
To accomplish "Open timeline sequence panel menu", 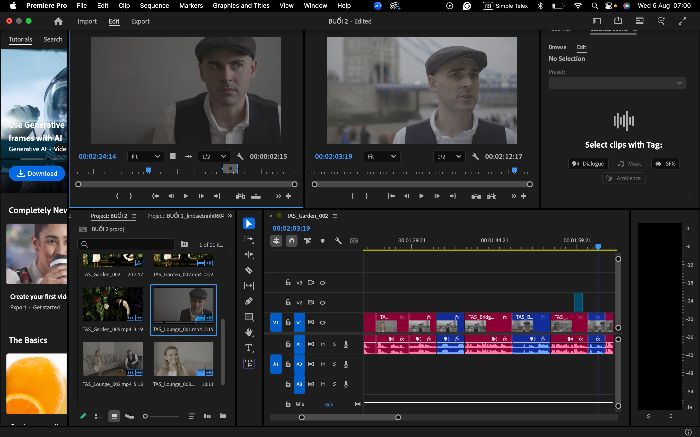I will click(x=335, y=216).
